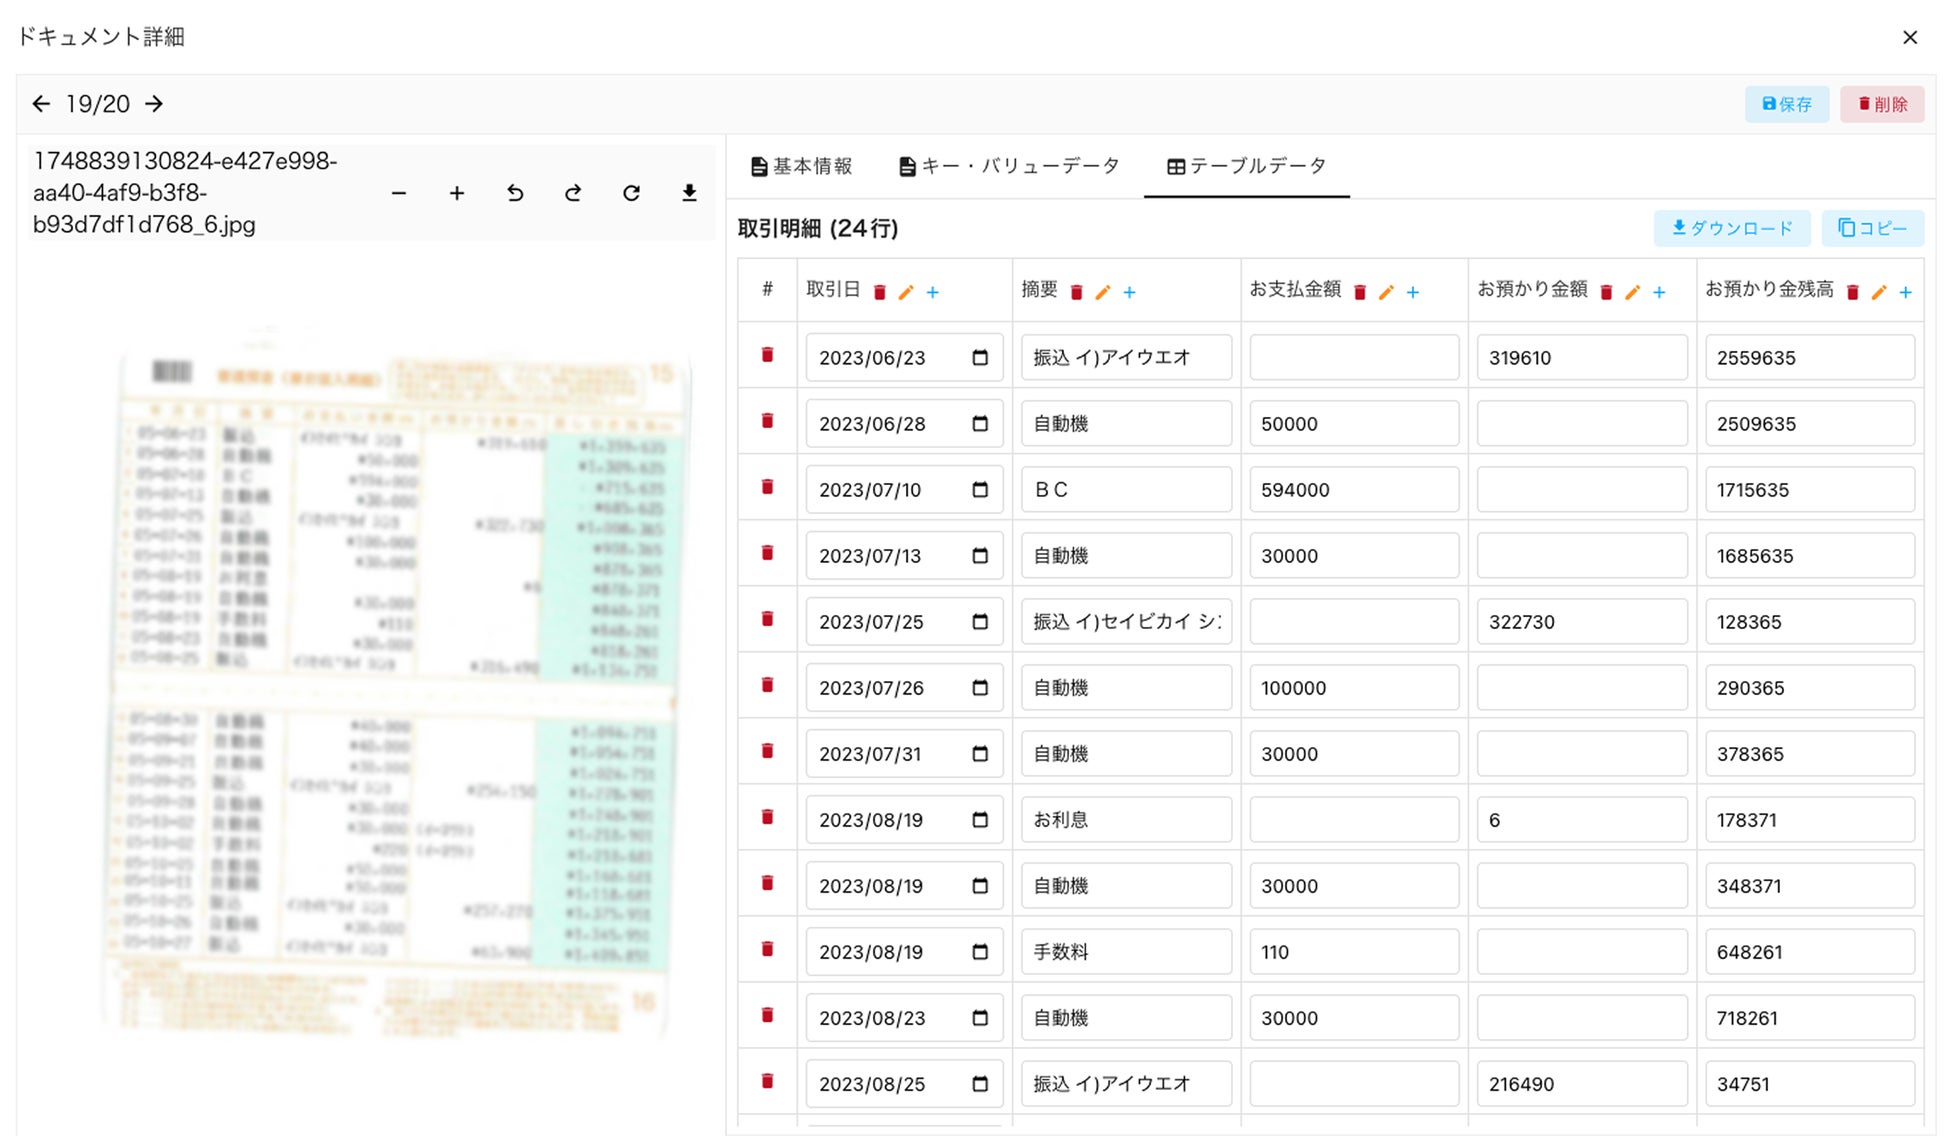The width and height of the screenshot is (1950, 1145).
Task: Rotate the image clockwise
Action: pos(573,193)
